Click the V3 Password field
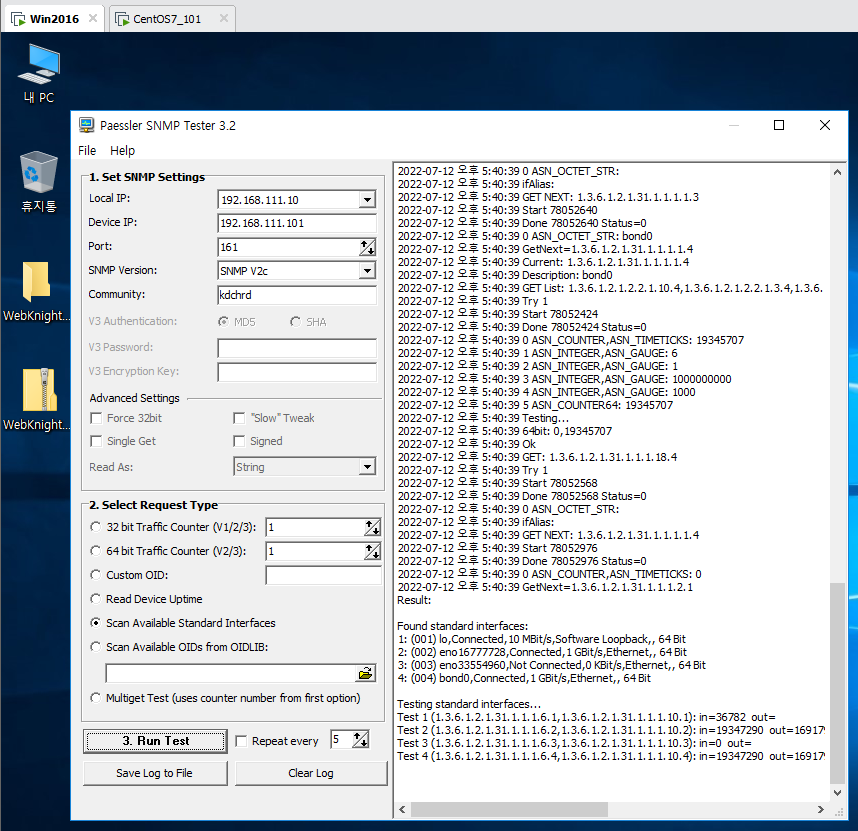 [x=297, y=347]
